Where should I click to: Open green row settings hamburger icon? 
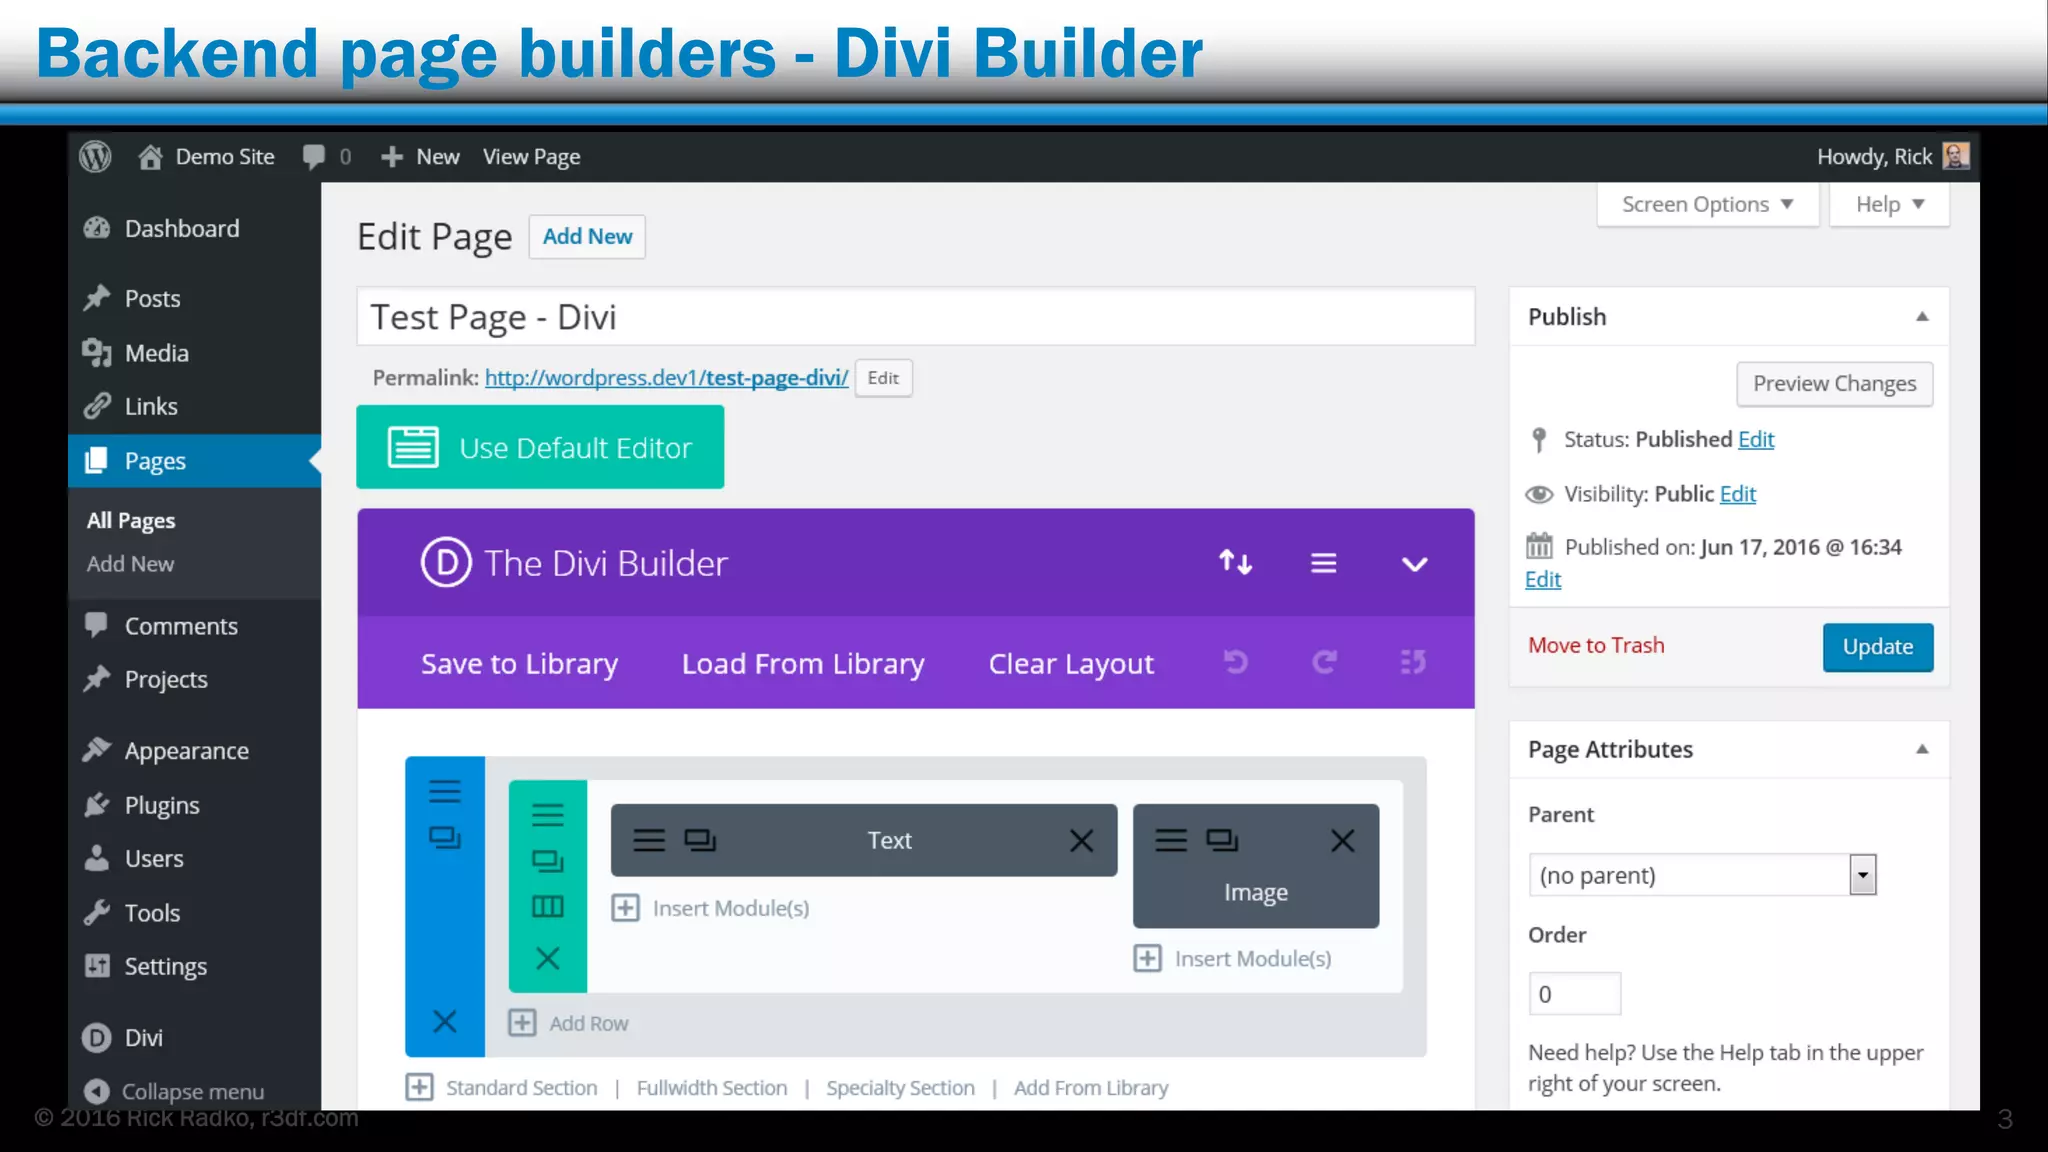tap(547, 815)
